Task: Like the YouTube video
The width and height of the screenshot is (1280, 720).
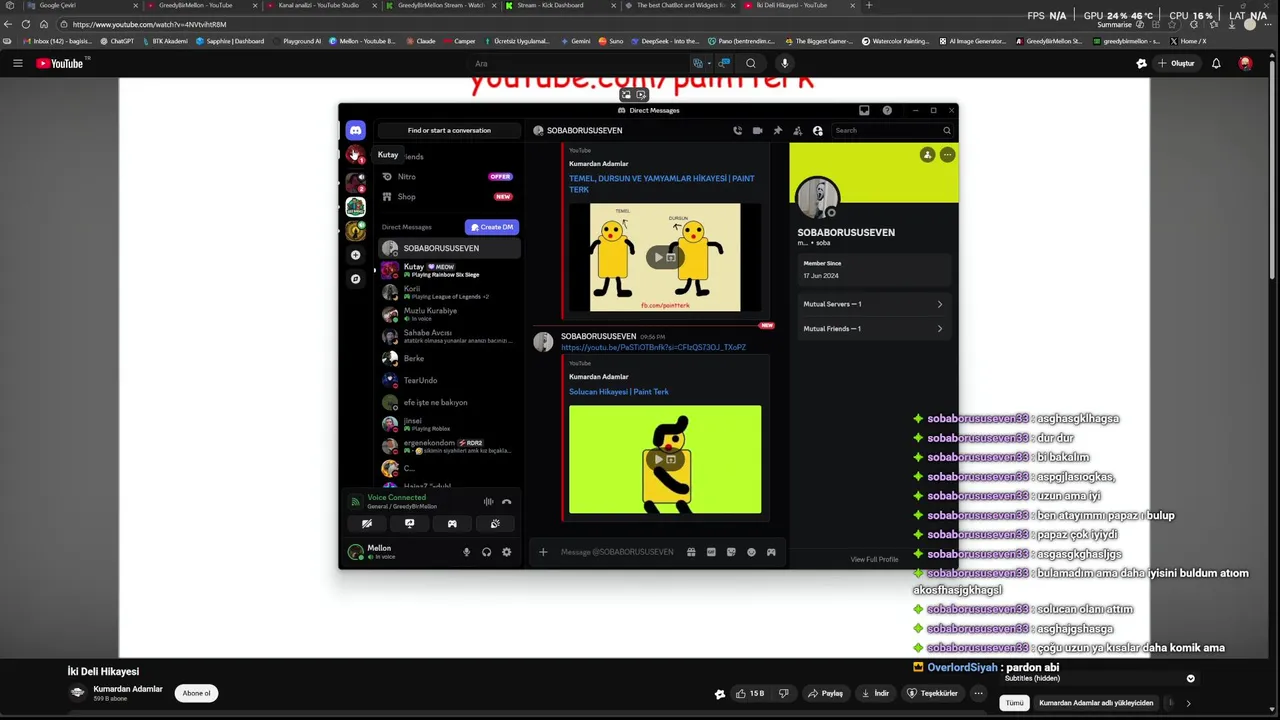Action: click(750, 693)
